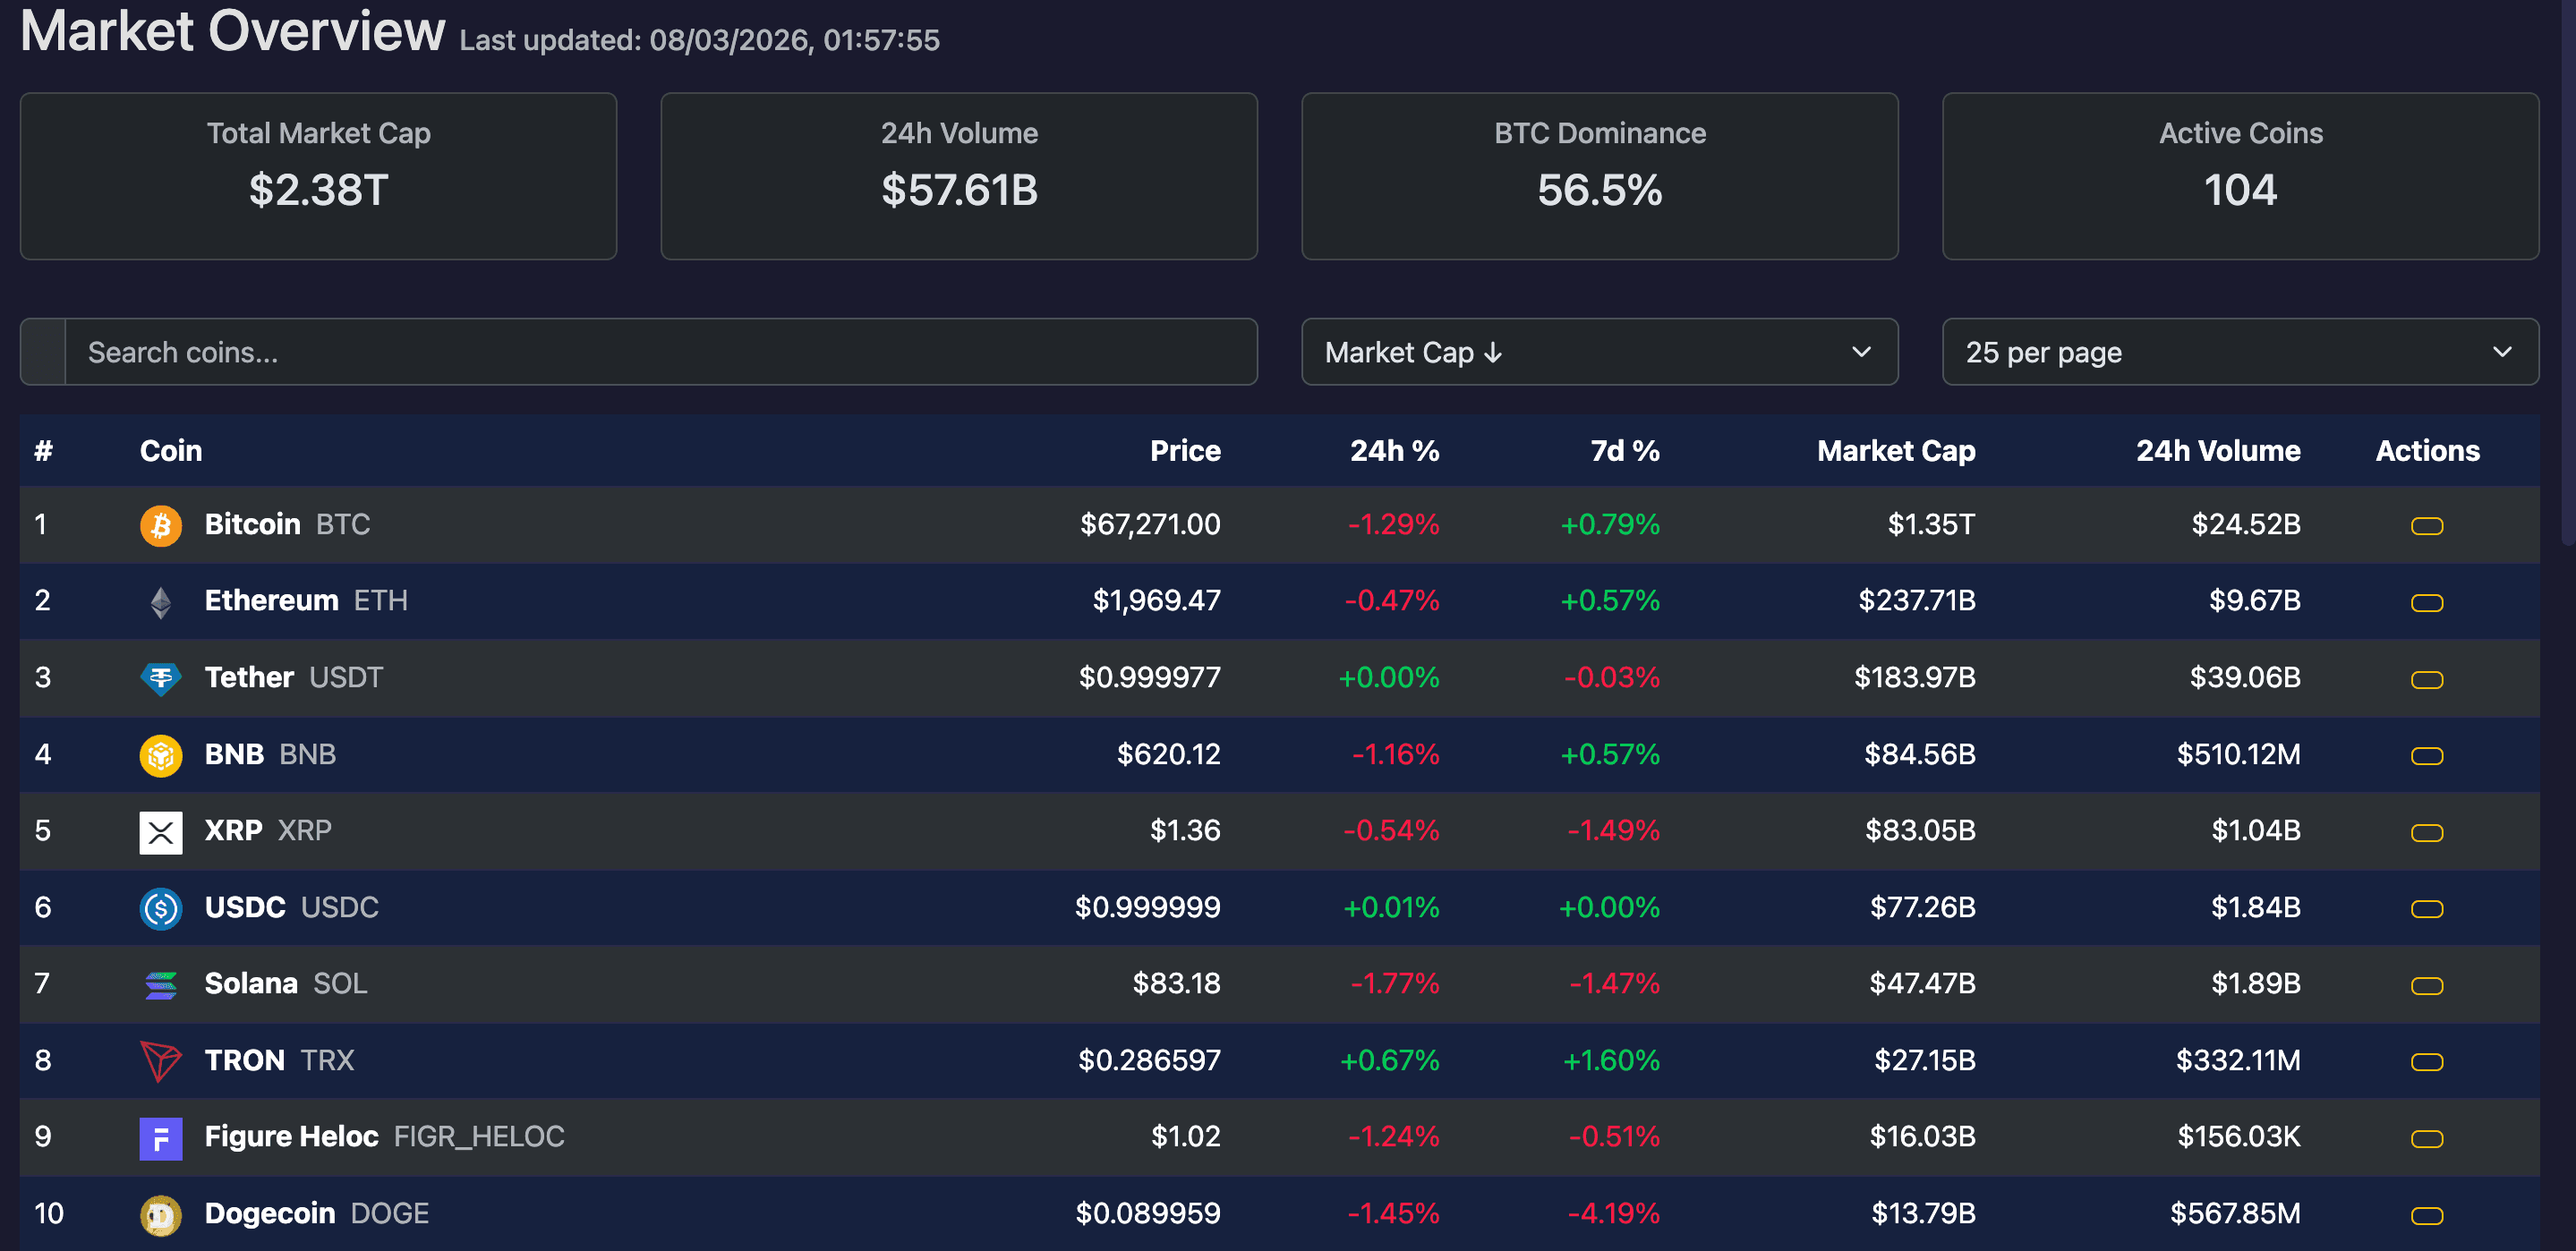Viewport: 2576px width, 1251px height.
Task: Click the Solana logo icon
Action: click(160, 985)
